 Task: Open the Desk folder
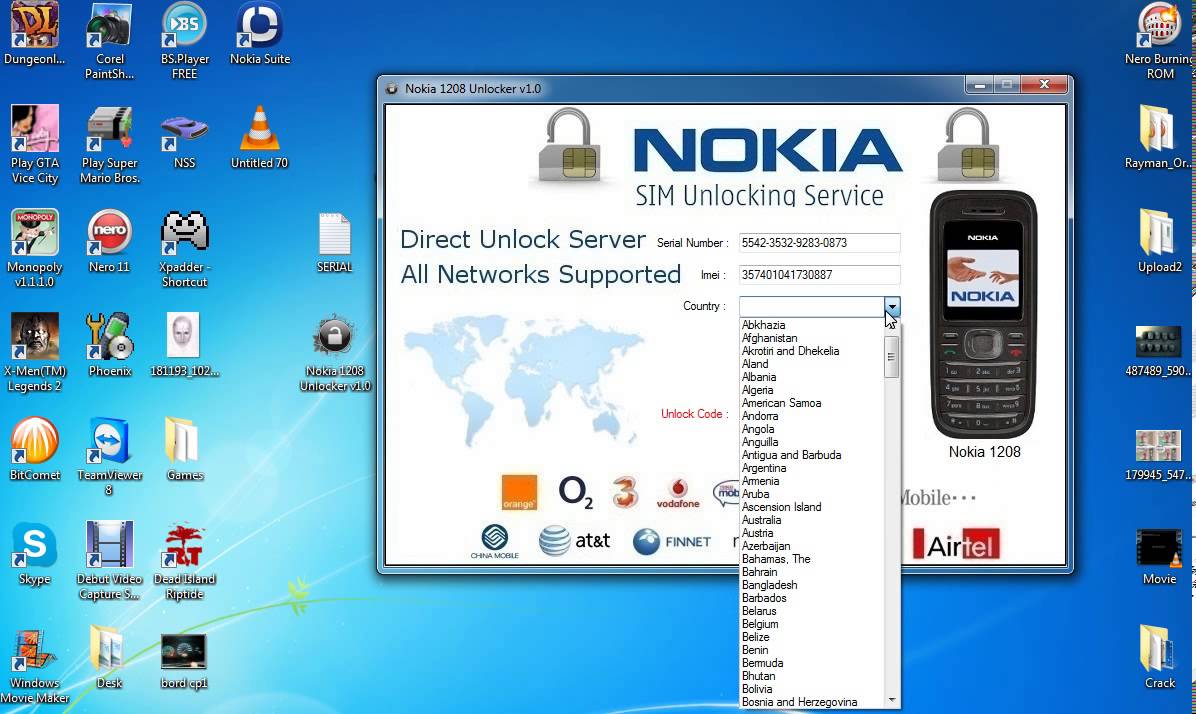[108, 658]
